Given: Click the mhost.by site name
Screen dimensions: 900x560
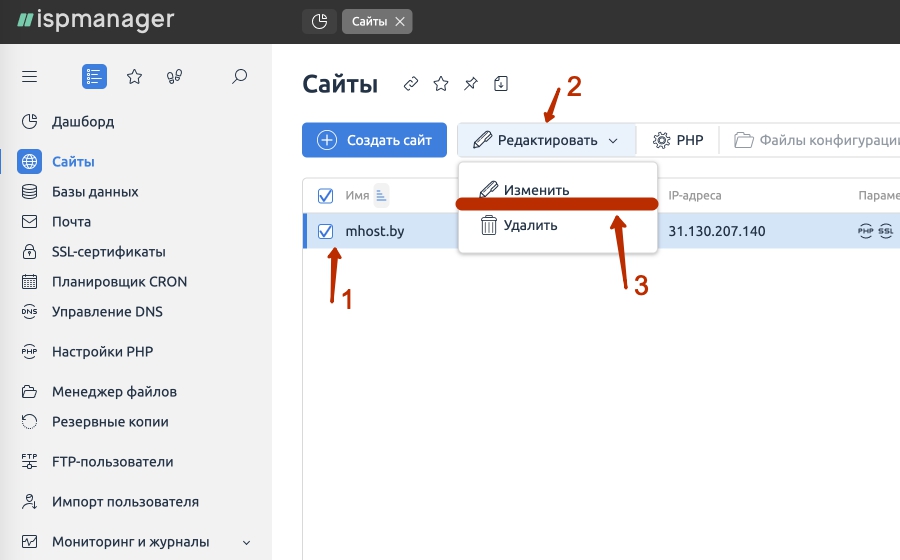Looking at the screenshot, I should click(x=375, y=231).
